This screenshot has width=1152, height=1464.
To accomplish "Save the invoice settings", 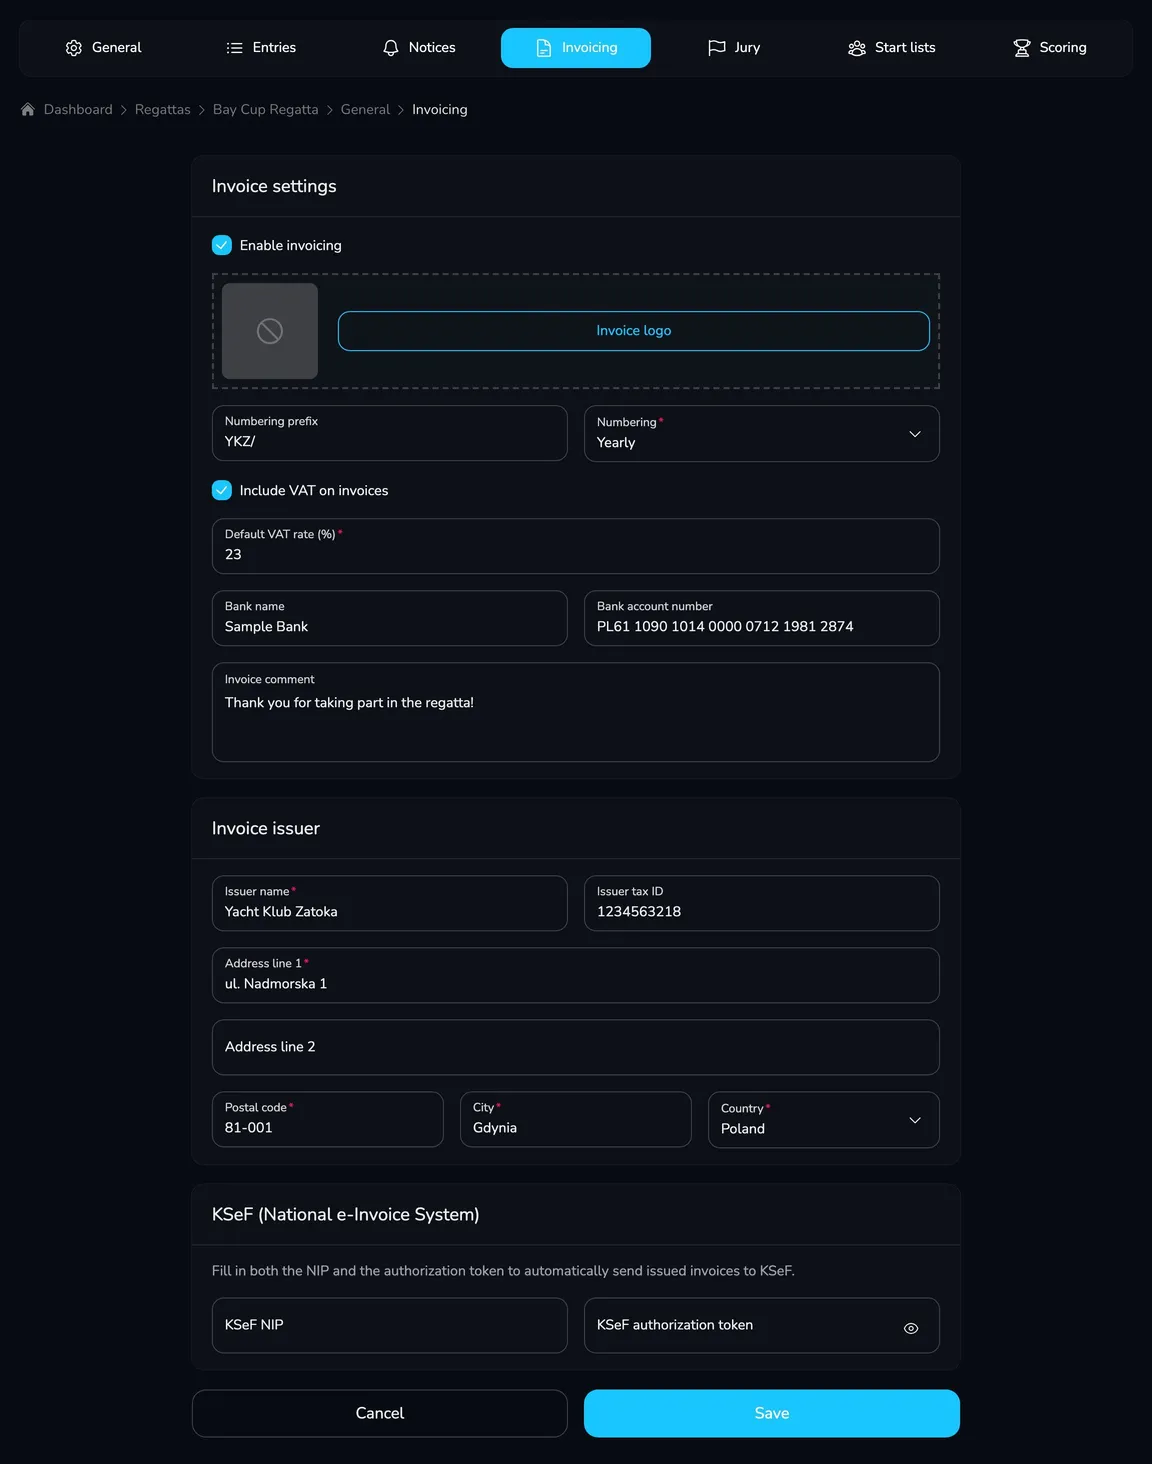I will coord(772,1413).
